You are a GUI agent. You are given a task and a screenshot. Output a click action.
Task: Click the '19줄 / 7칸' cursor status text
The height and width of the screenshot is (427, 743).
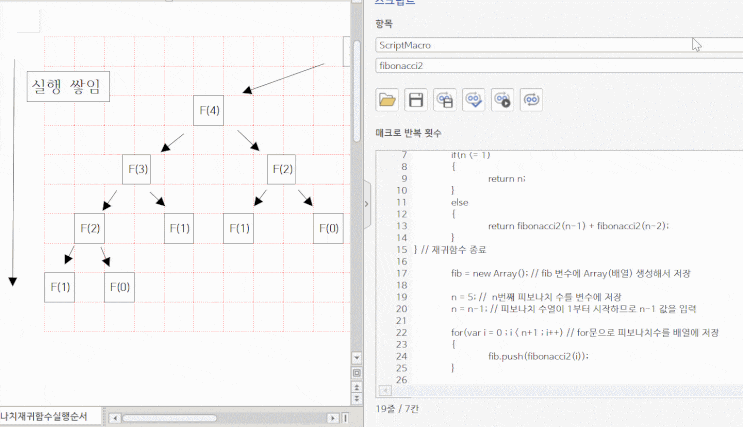397,409
